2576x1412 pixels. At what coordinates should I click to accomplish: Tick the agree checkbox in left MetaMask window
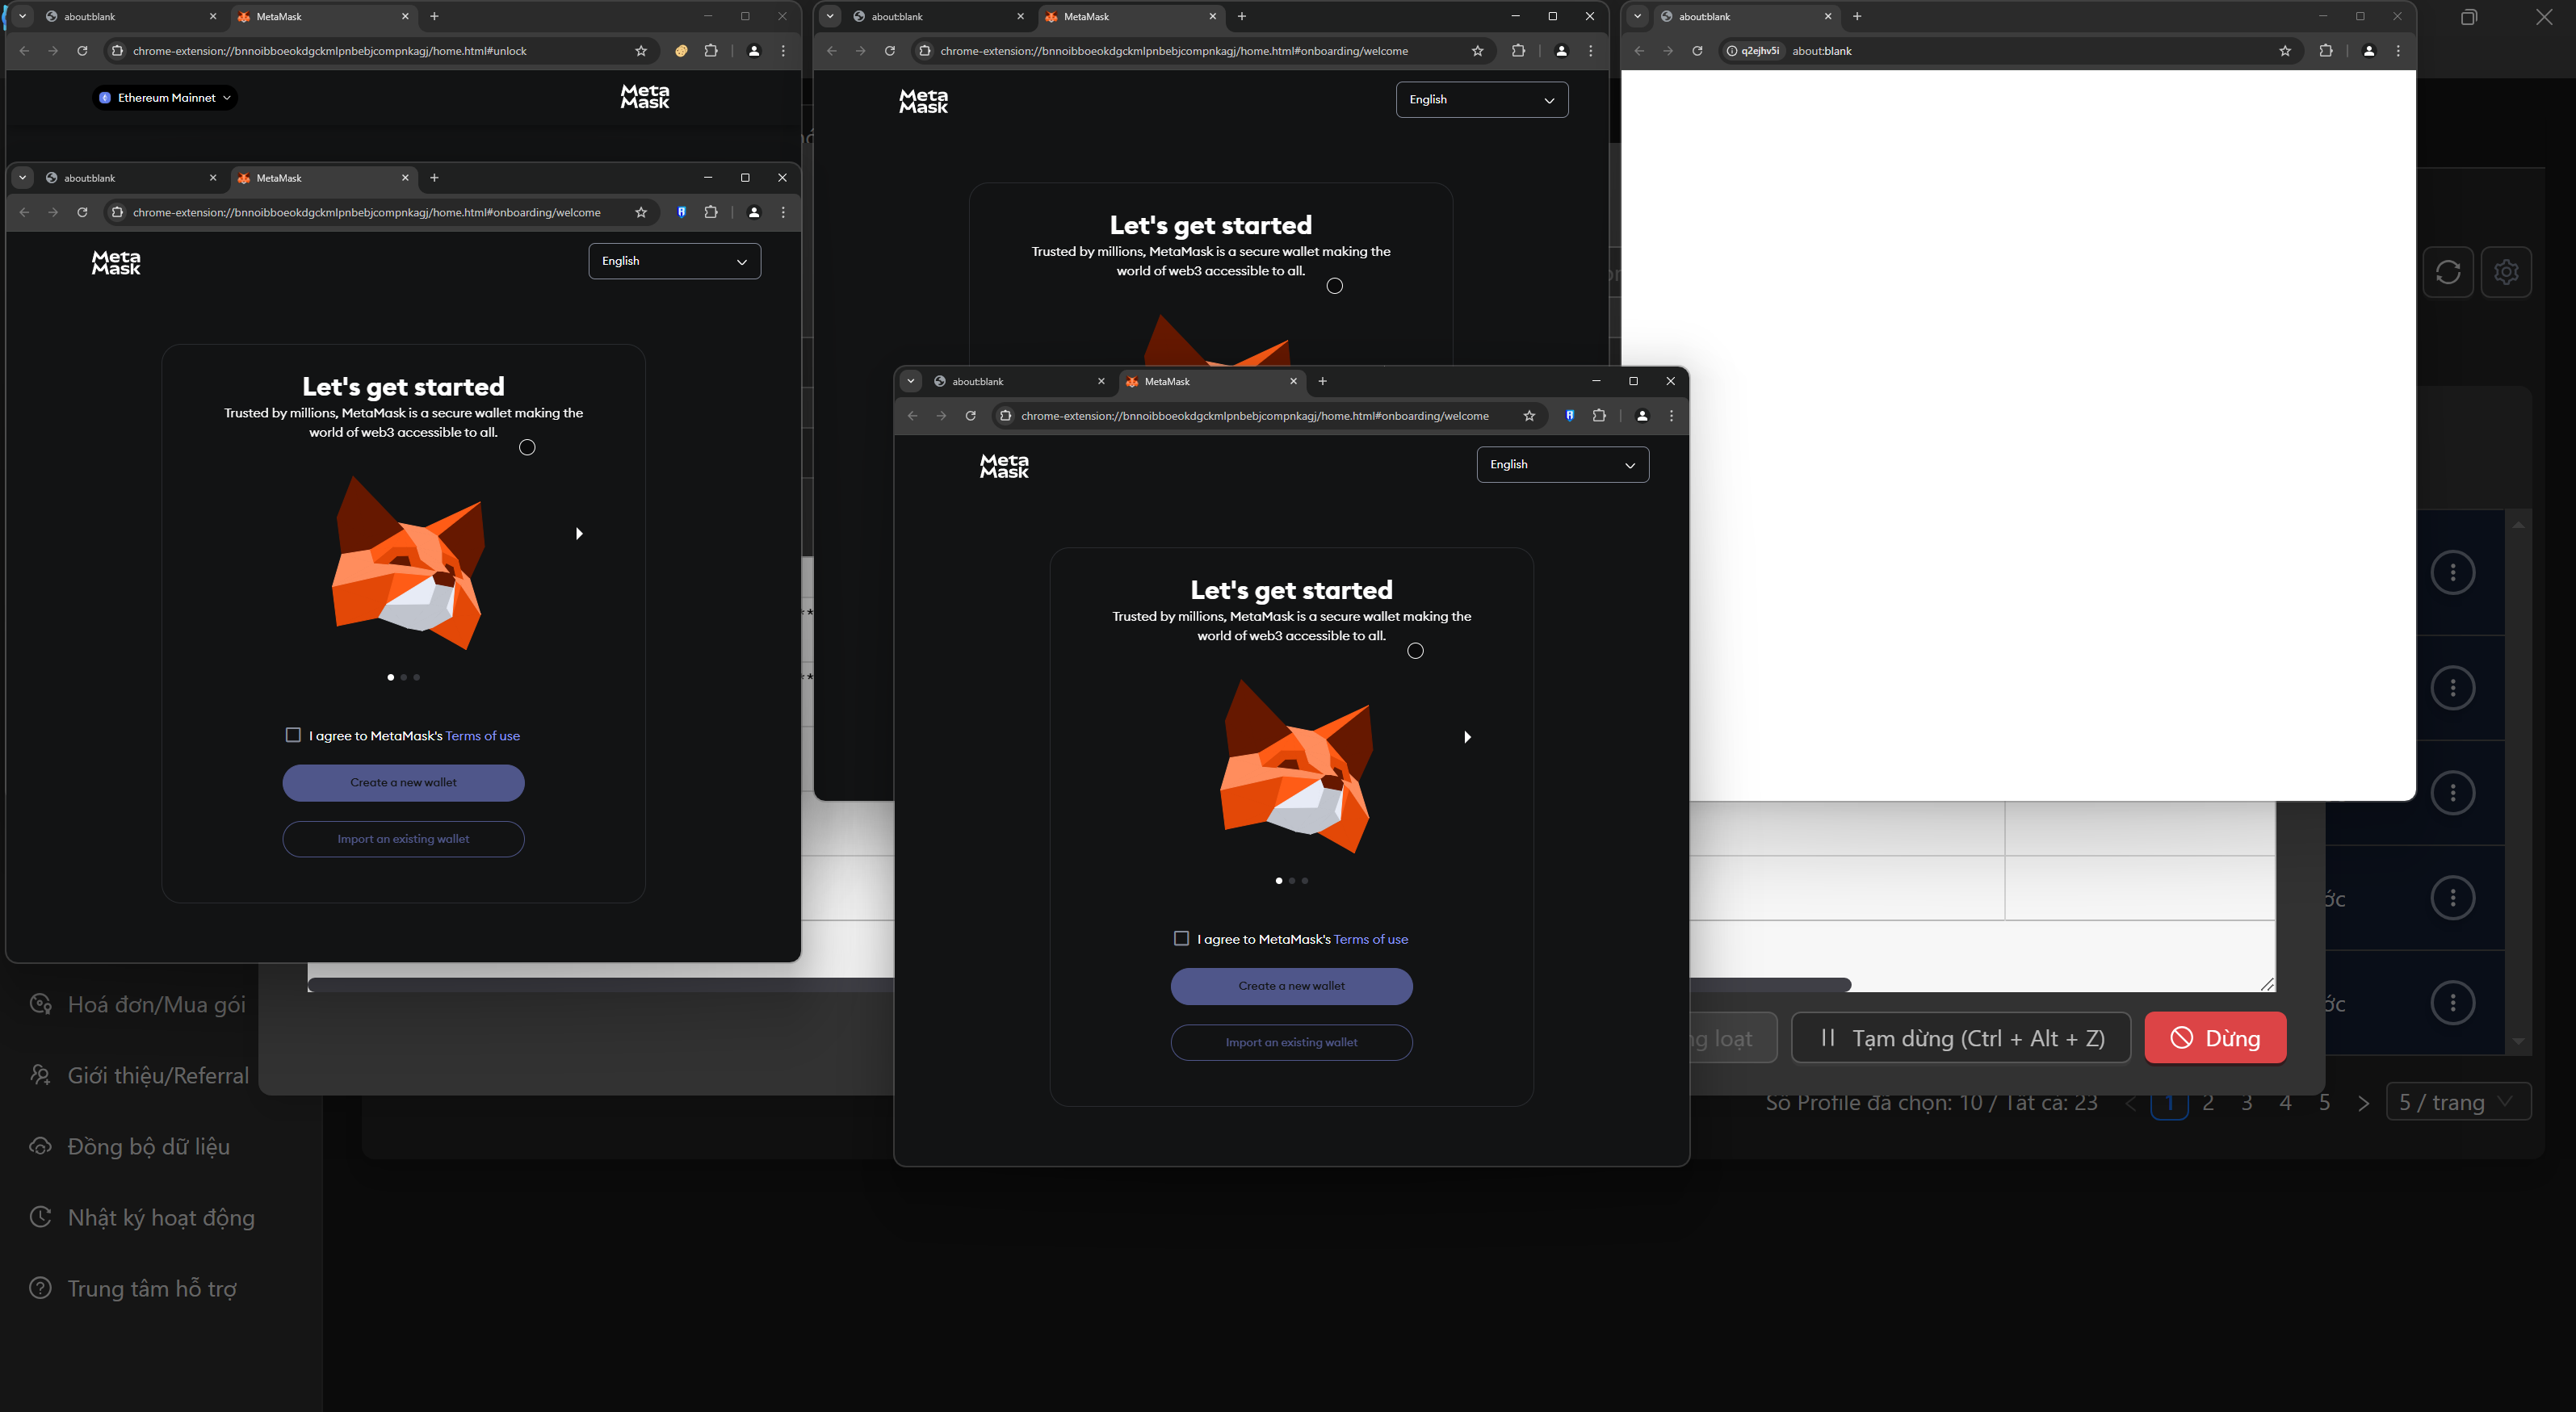click(x=293, y=735)
